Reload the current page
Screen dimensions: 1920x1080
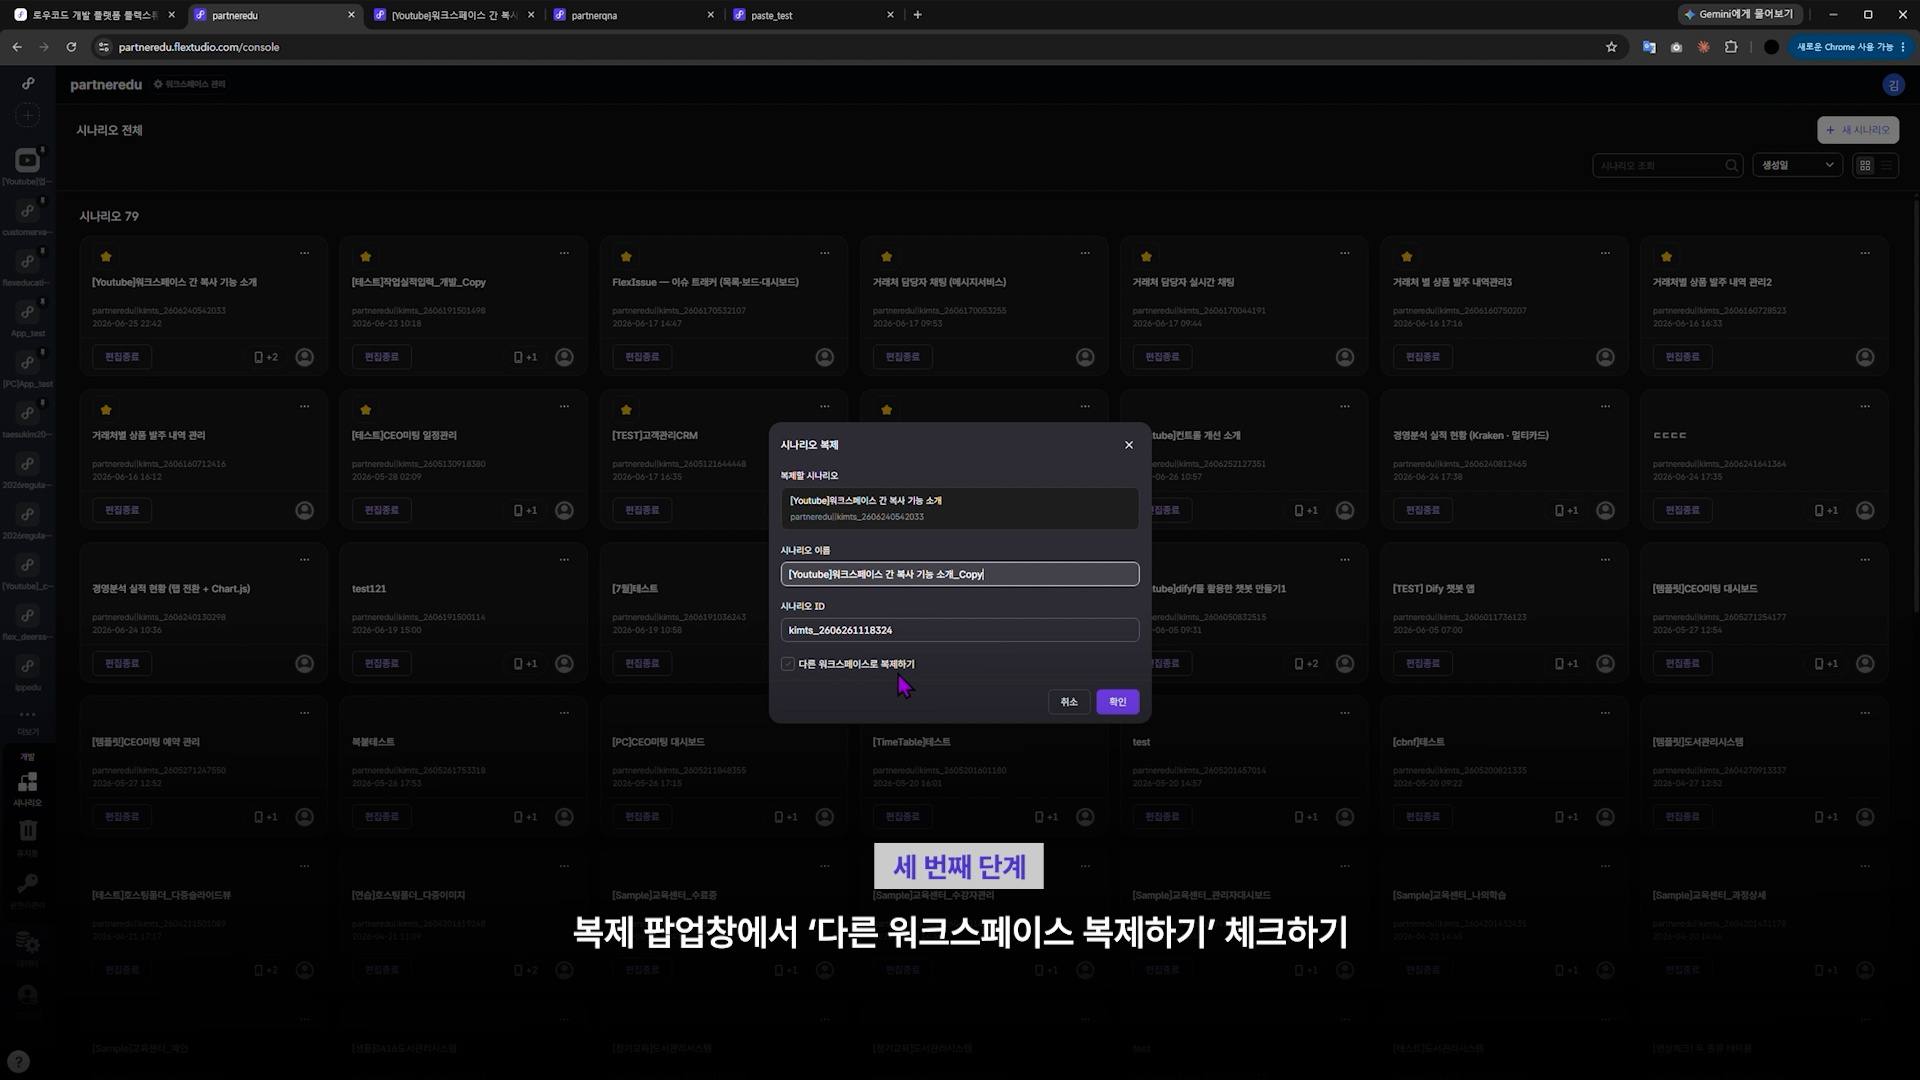[x=71, y=47]
